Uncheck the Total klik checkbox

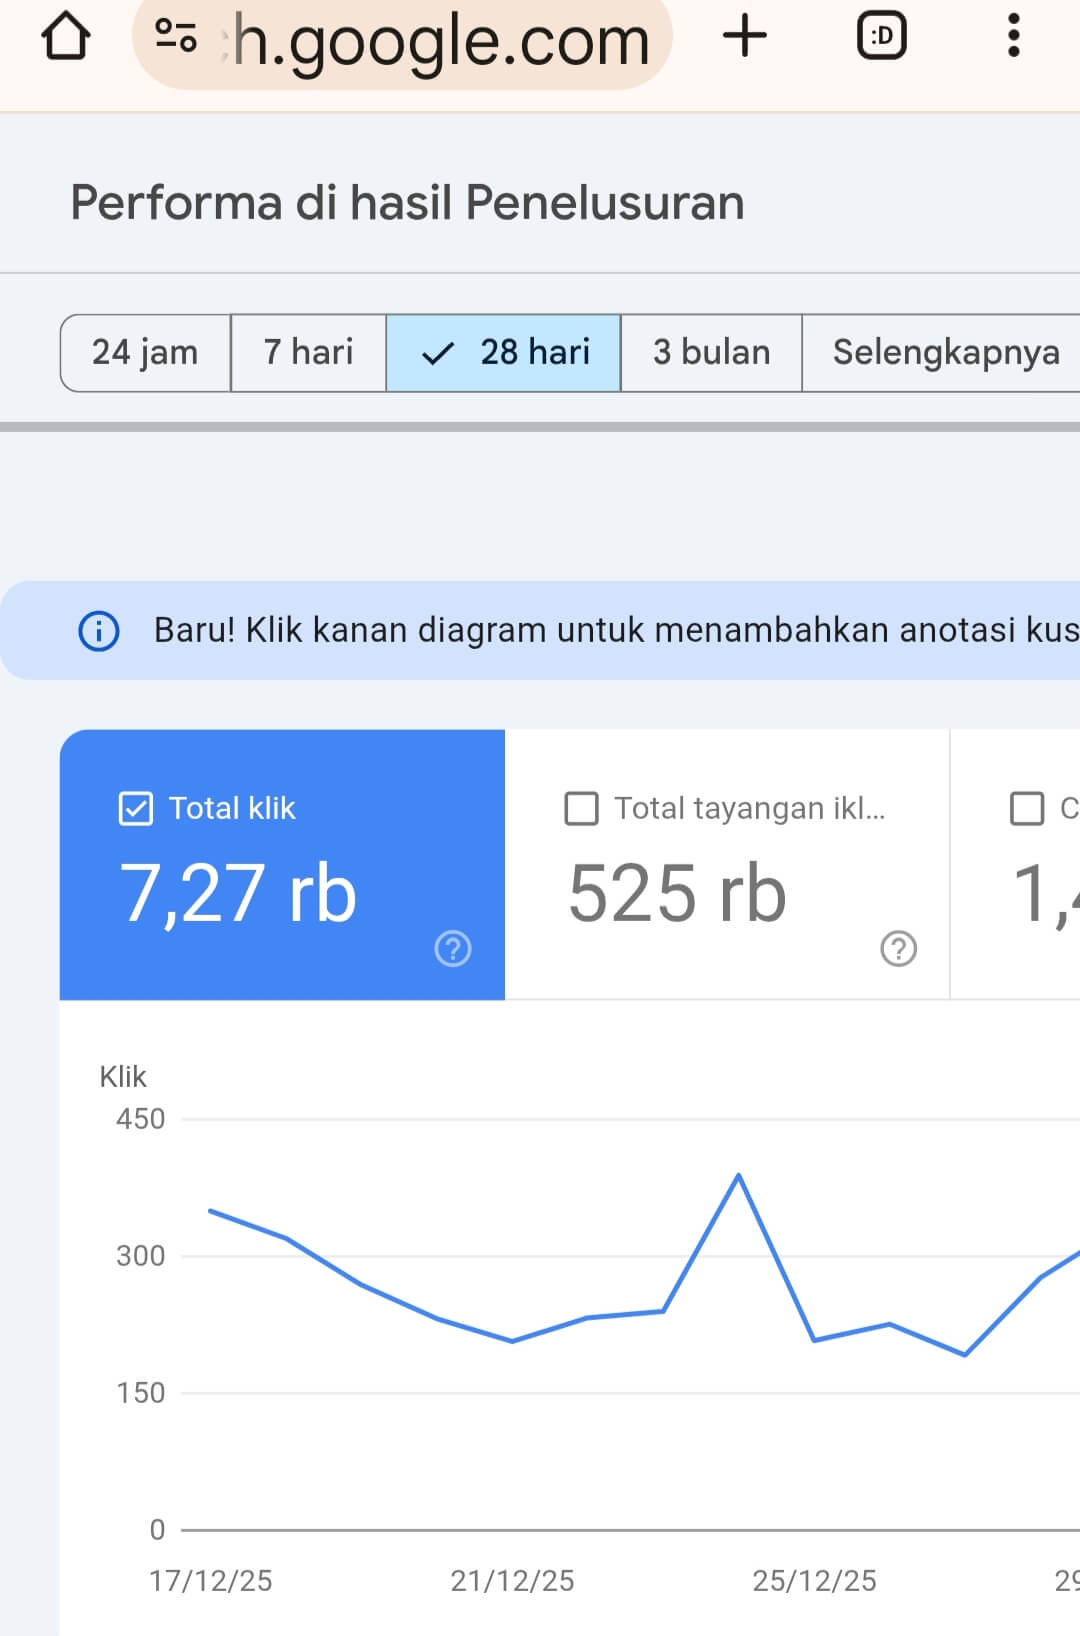(136, 808)
